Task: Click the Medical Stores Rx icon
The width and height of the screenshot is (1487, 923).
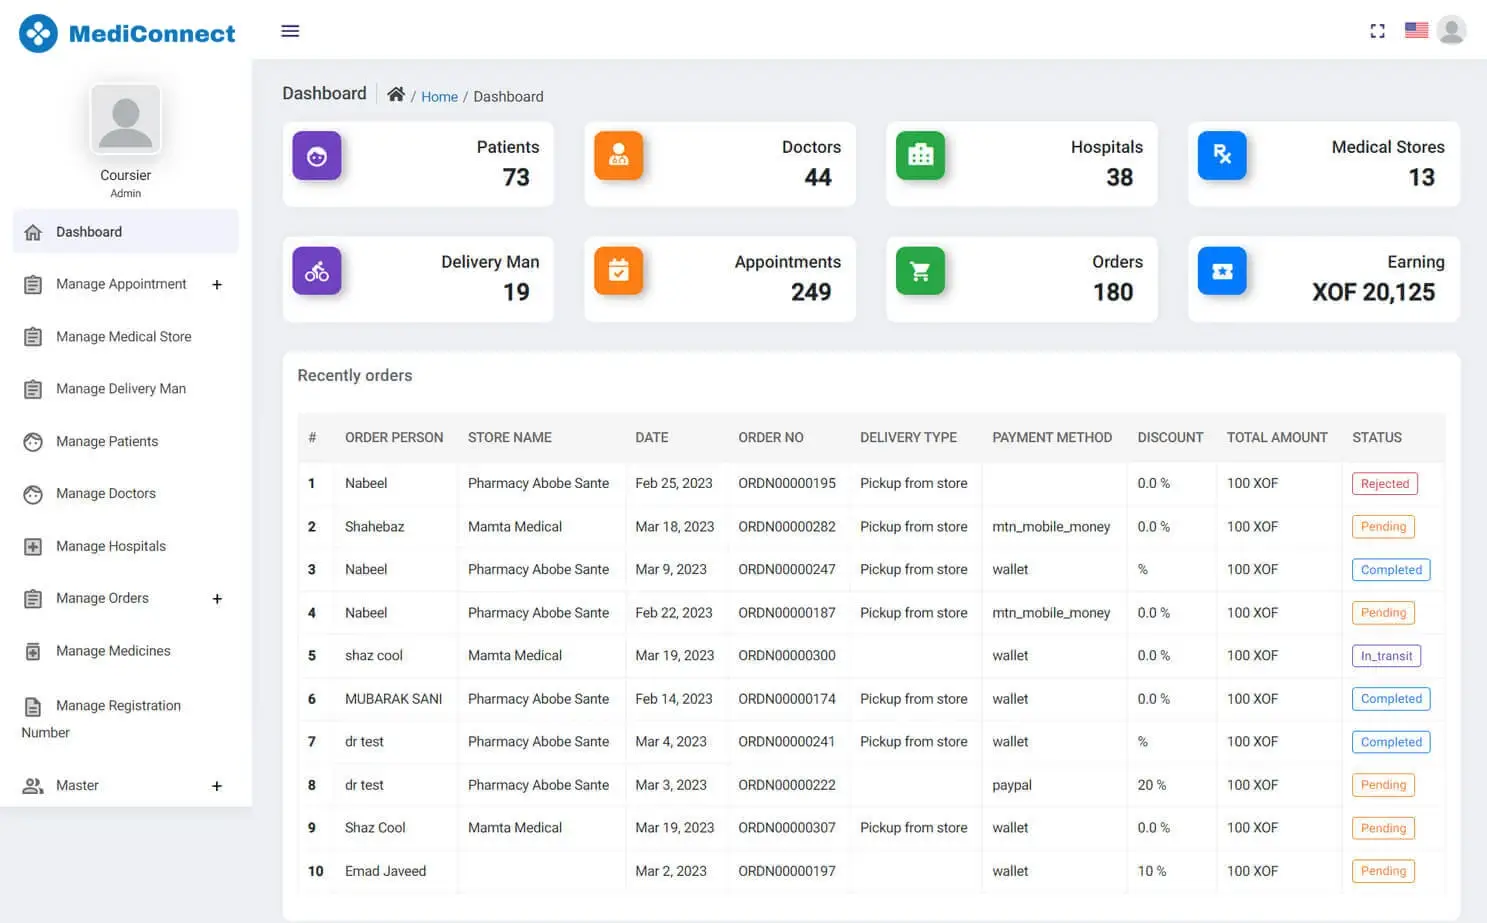Action: [x=1222, y=156]
